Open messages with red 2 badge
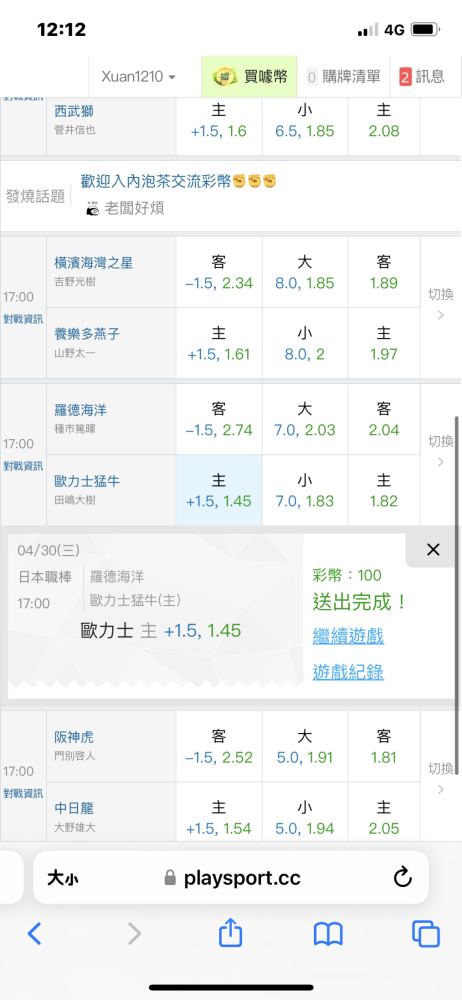Viewport: 462px width, 1000px height. [422, 77]
